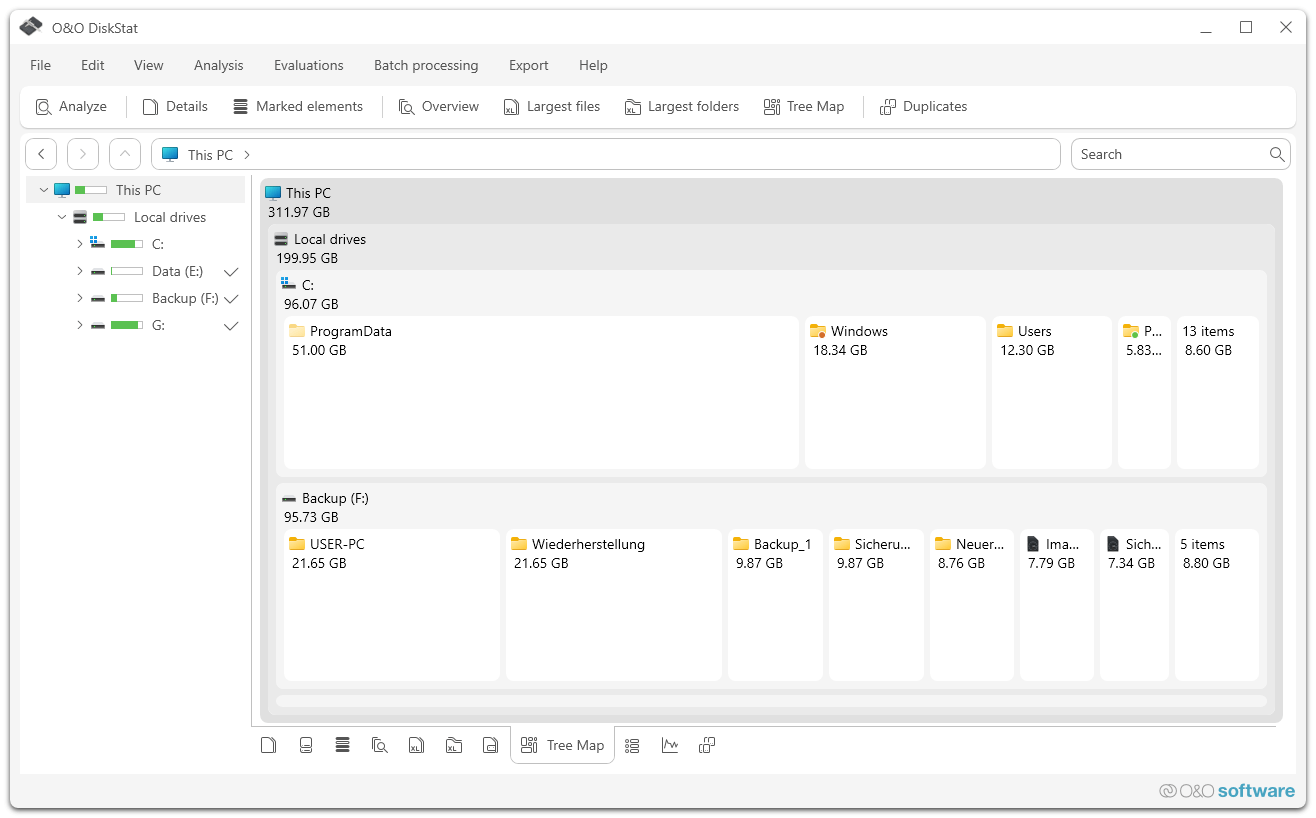Image resolution: width=1316 pixels, height=818 pixels.
Task: Show Largest files from top toolbar
Action: (x=551, y=107)
